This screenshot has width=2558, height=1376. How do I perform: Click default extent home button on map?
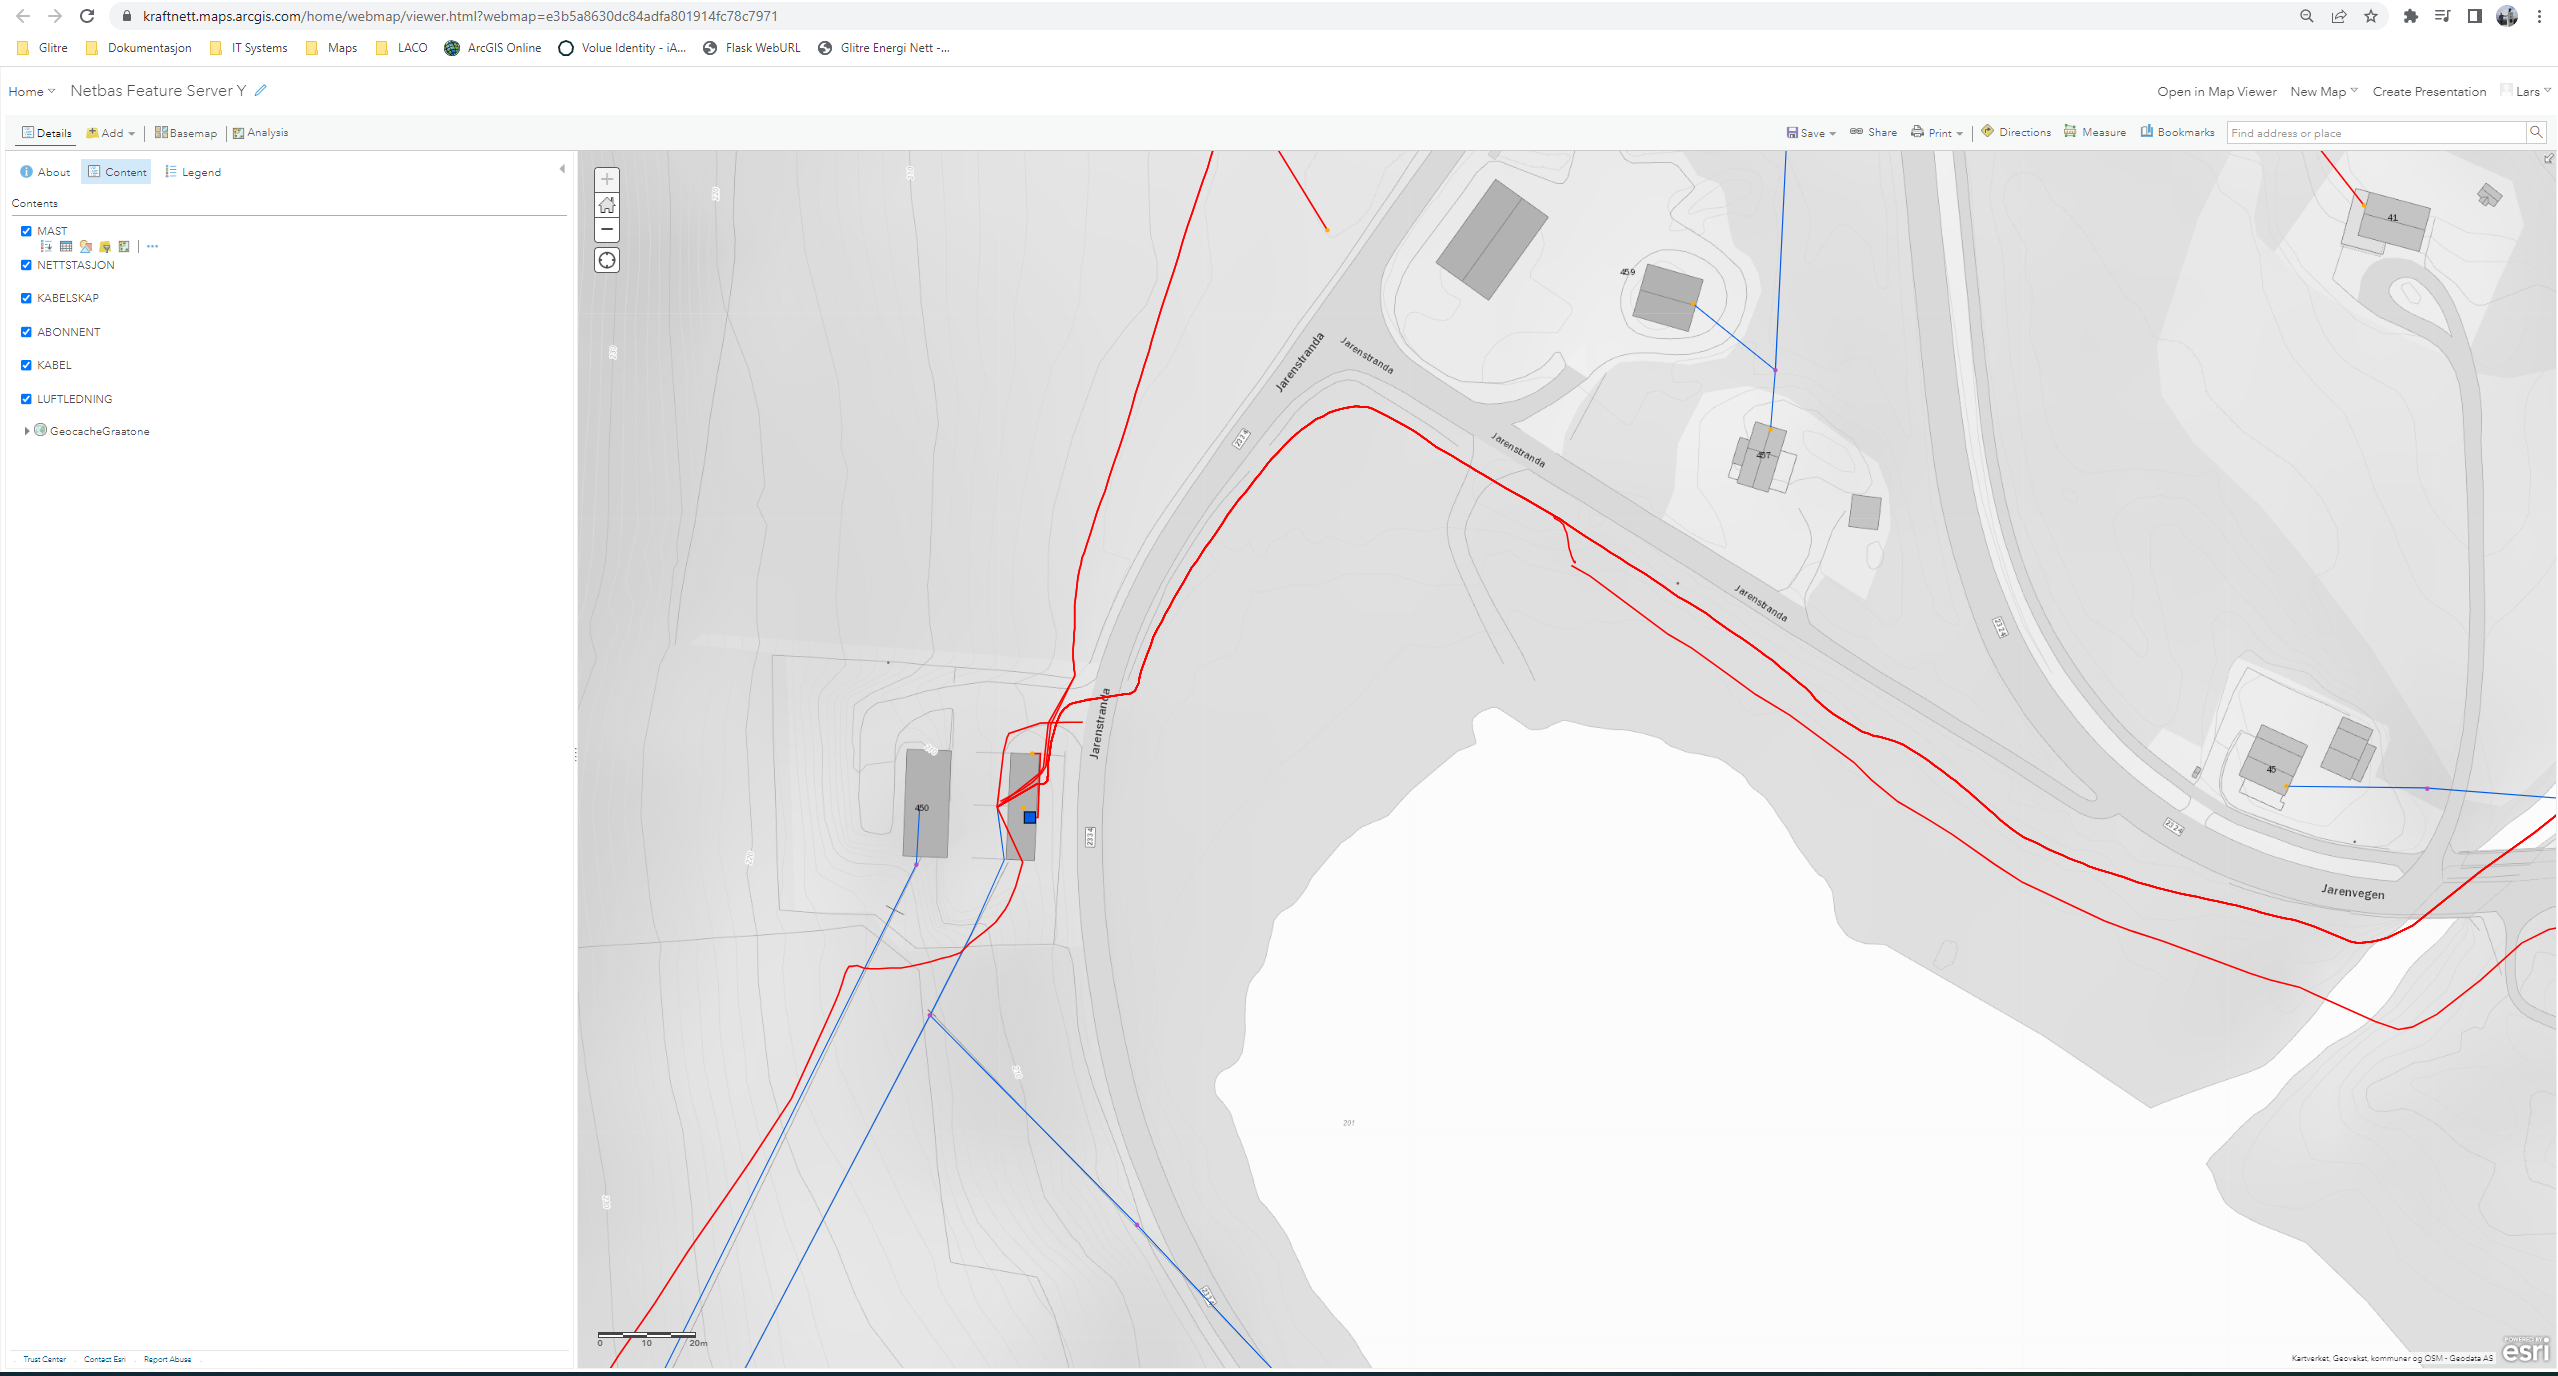click(x=607, y=205)
